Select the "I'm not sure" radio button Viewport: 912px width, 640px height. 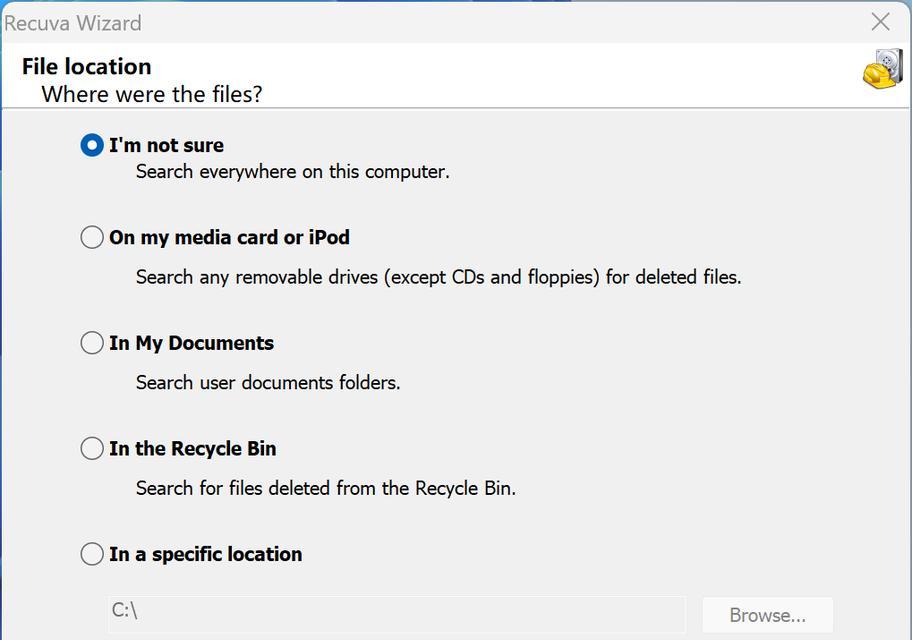[92, 145]
